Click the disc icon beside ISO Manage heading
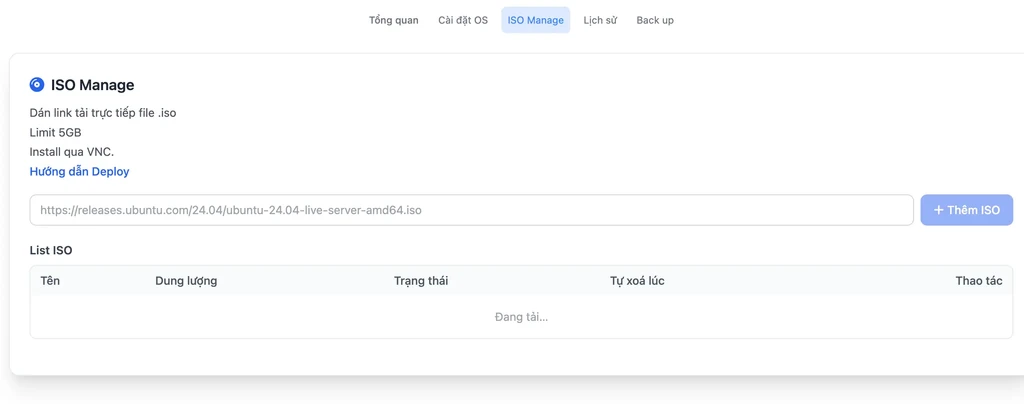 tap(37, 85)
